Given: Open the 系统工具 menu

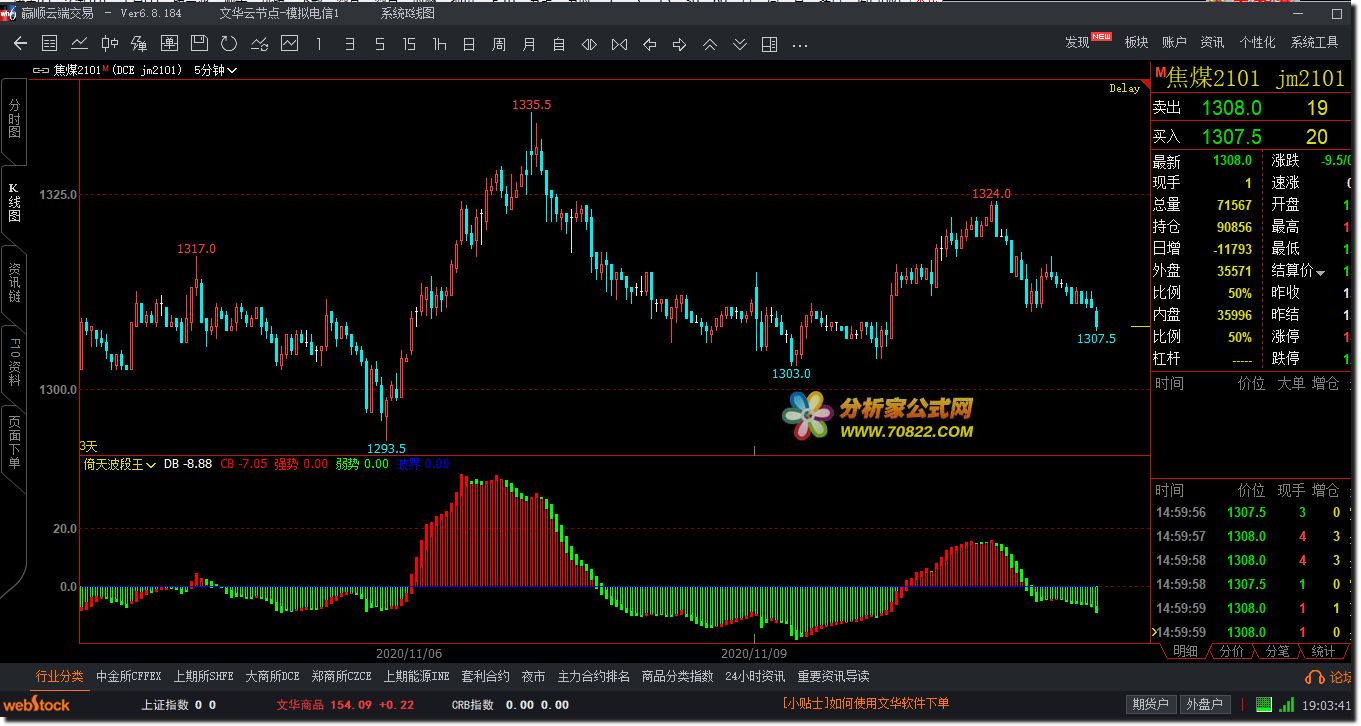Looking at the screenshot, I should point(1314,42).
